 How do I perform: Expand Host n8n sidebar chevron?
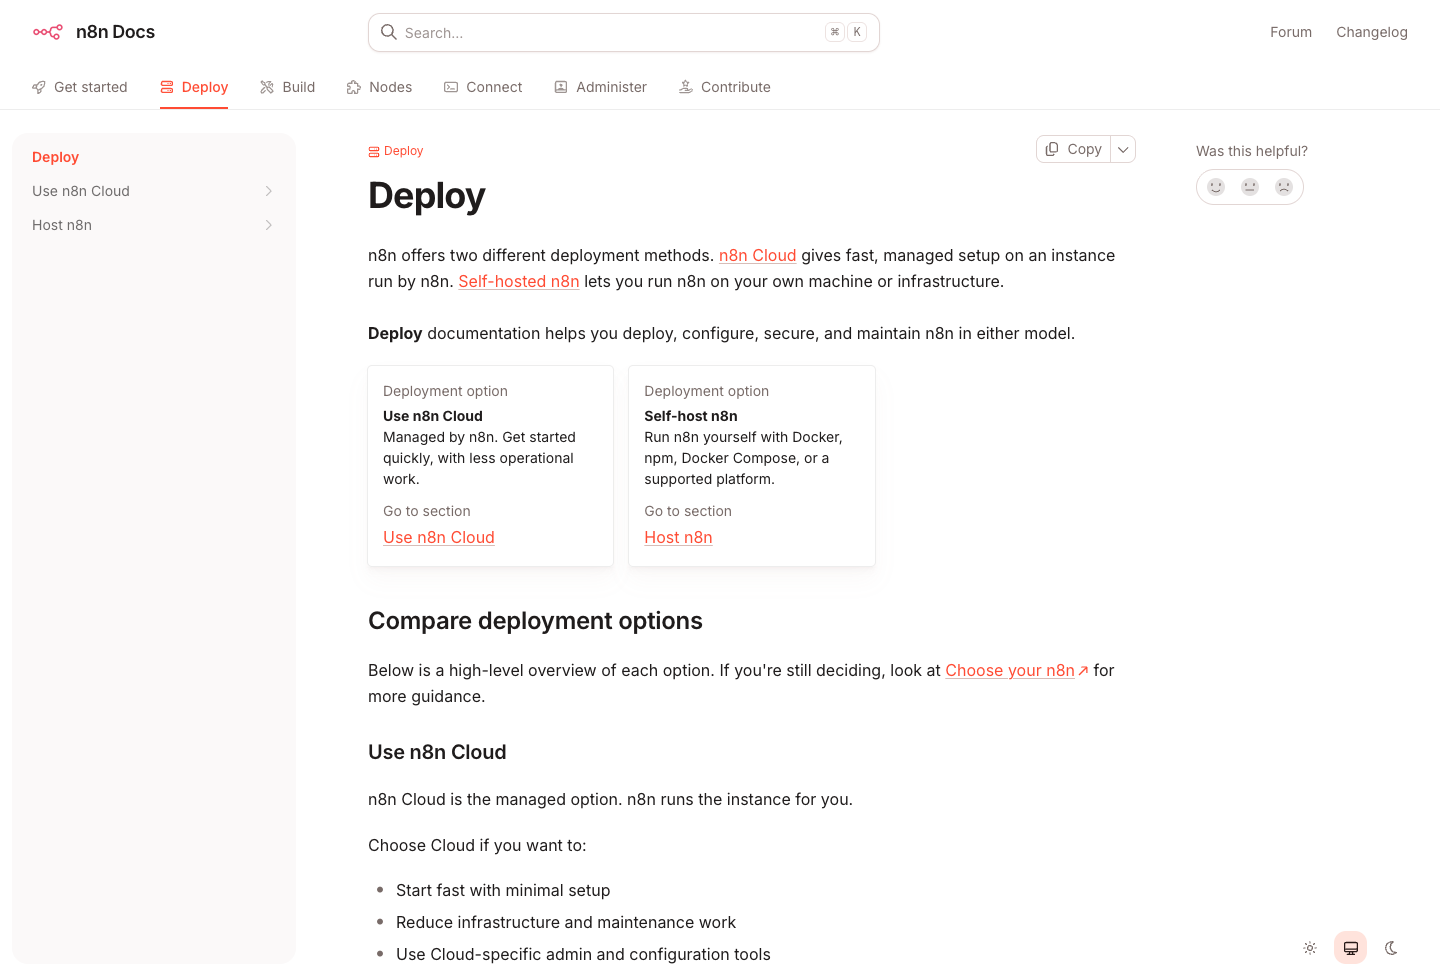point(268,225)
